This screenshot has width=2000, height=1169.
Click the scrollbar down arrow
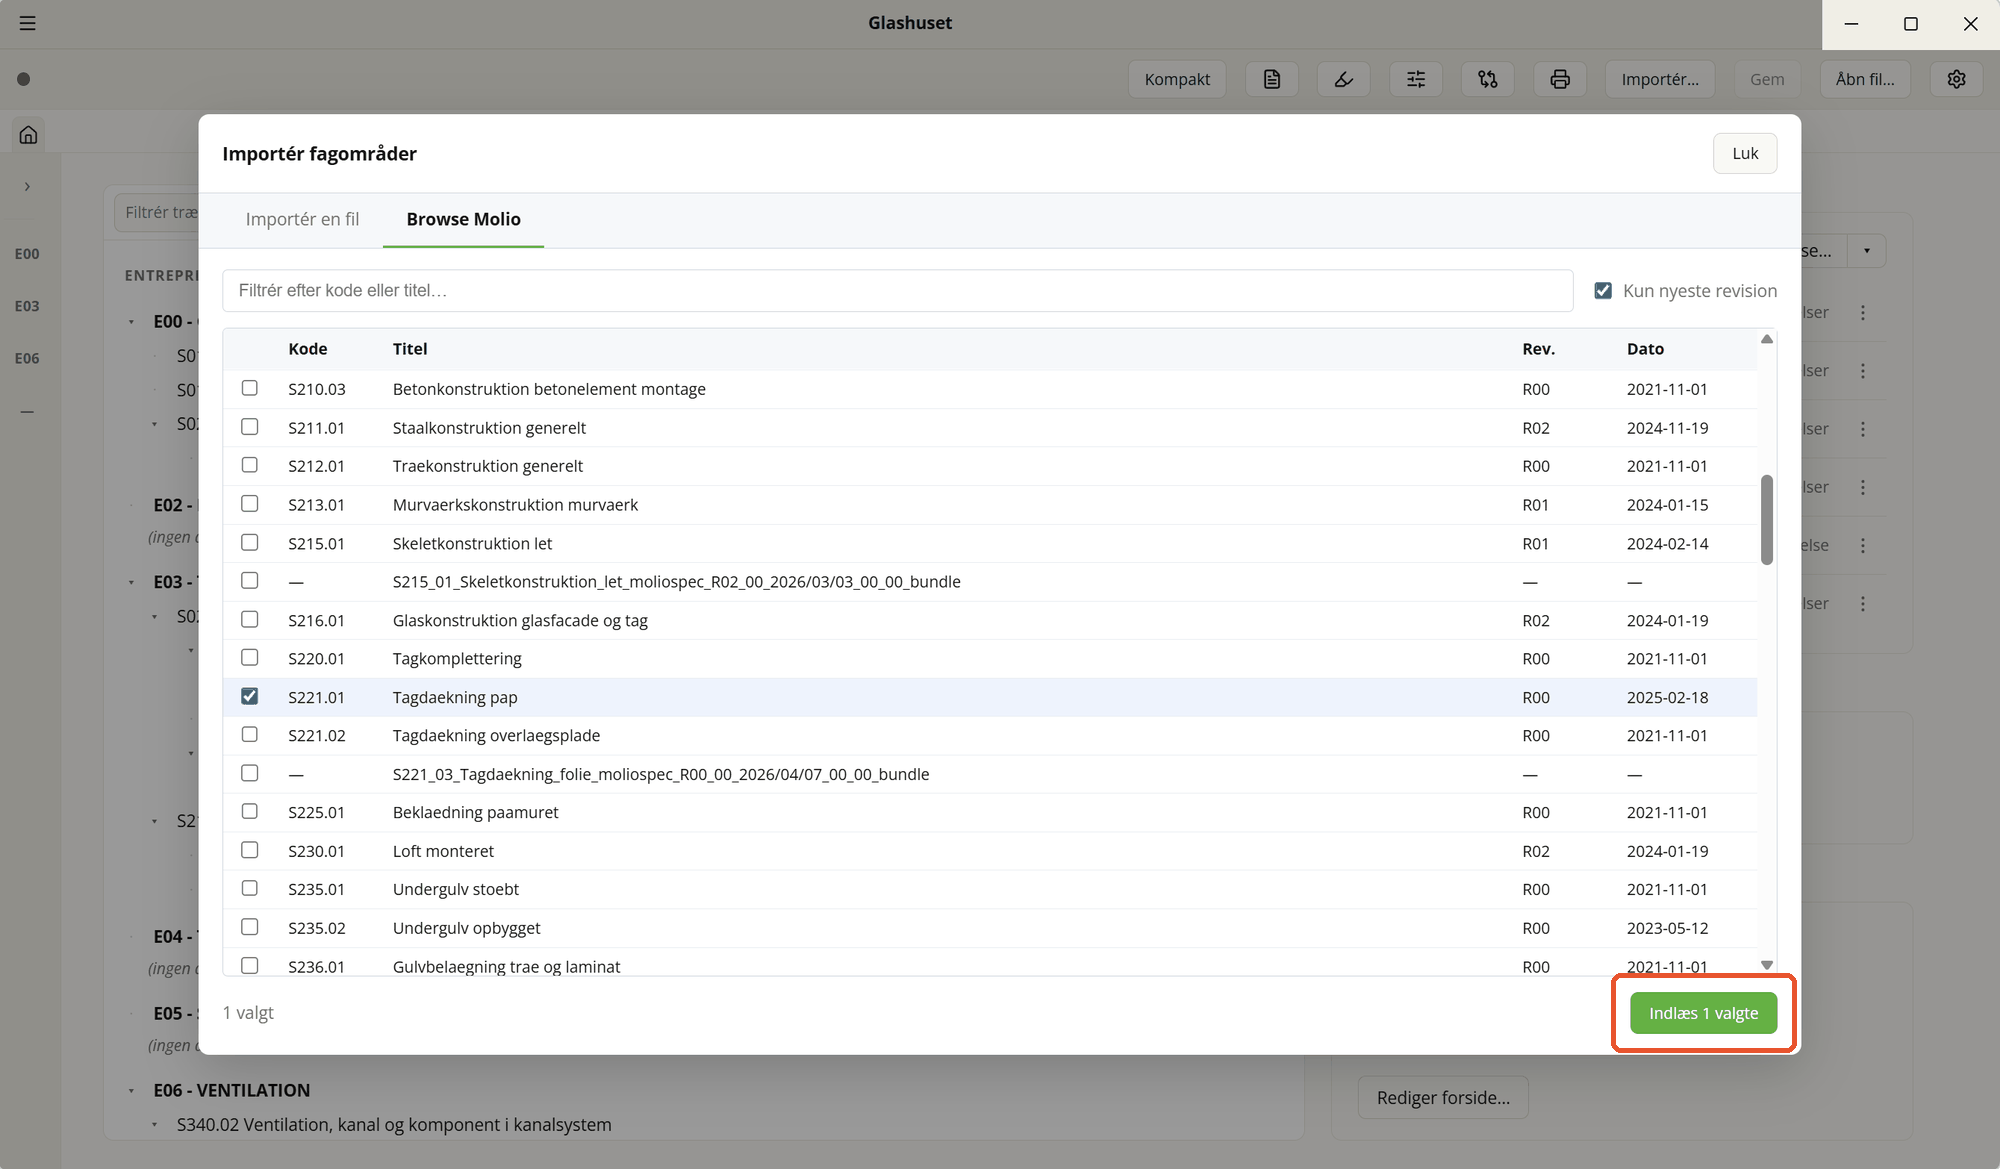point(1767,965)
